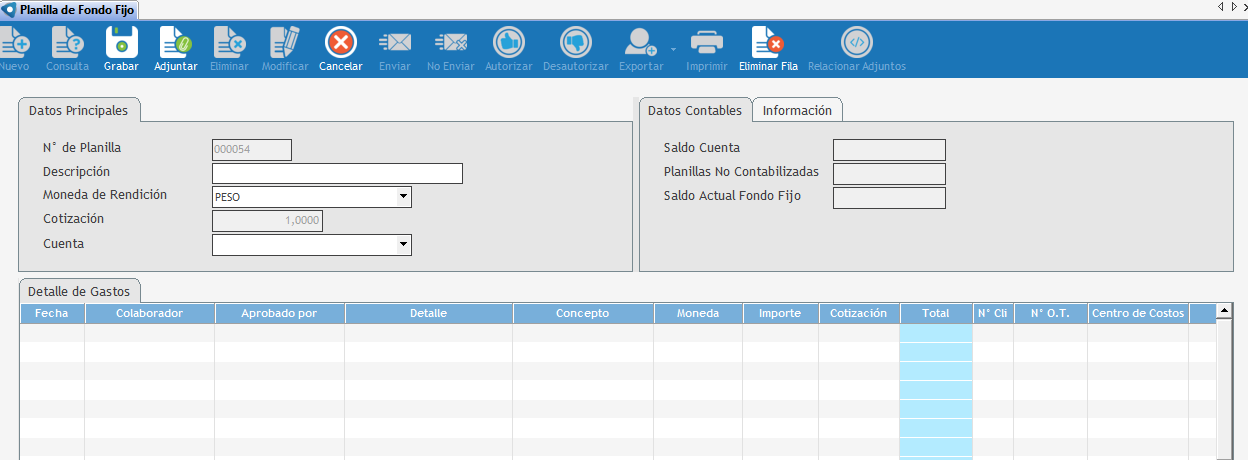Click the Relacionar Adjuntos icon
Viewport: 1248px width, 460px height.
(x=856, y=43)
